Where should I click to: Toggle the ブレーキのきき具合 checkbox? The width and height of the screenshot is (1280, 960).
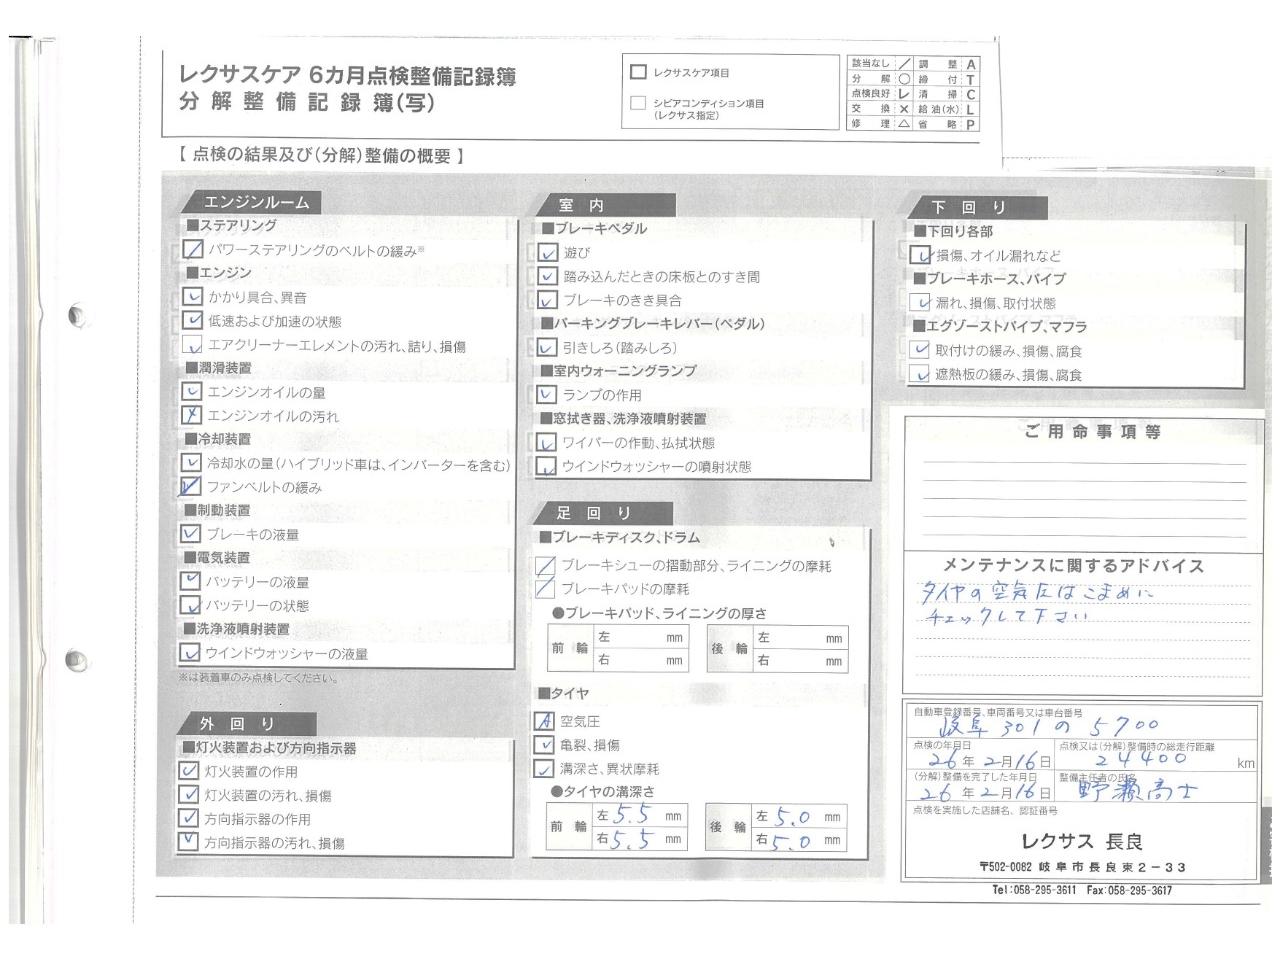click(x=547, y=300)
